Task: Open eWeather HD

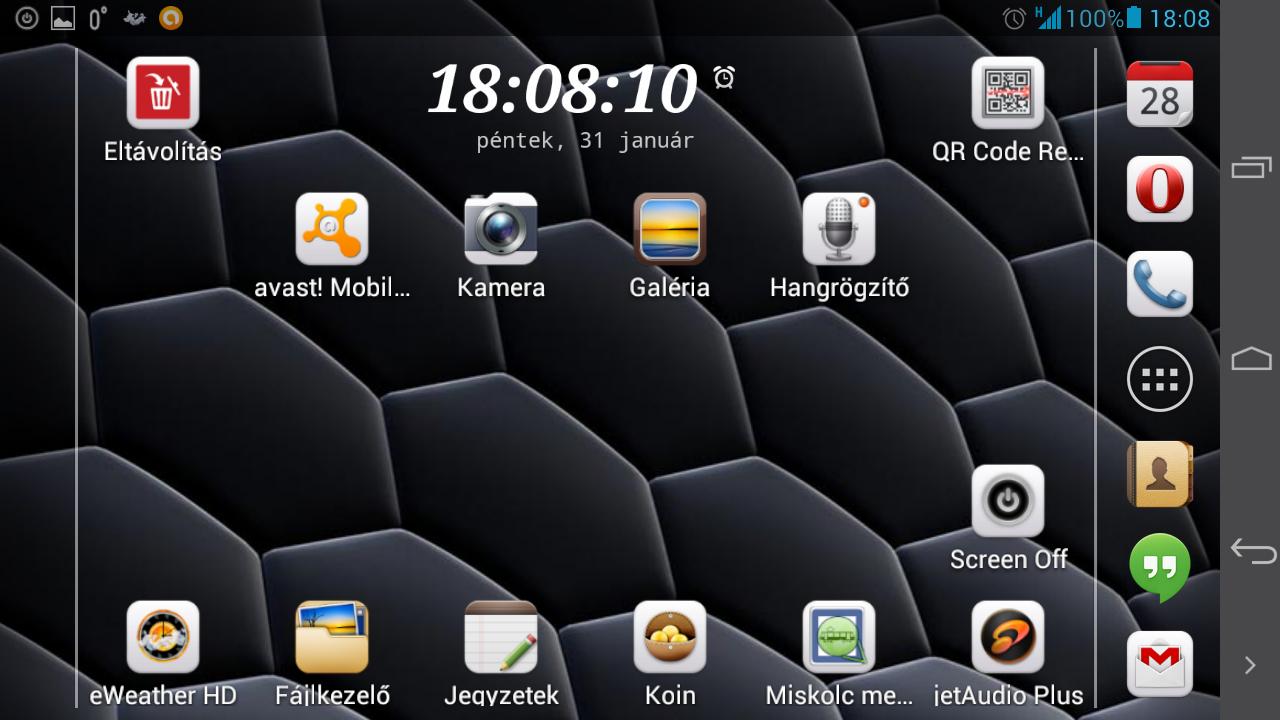Action: pos(163,637)
